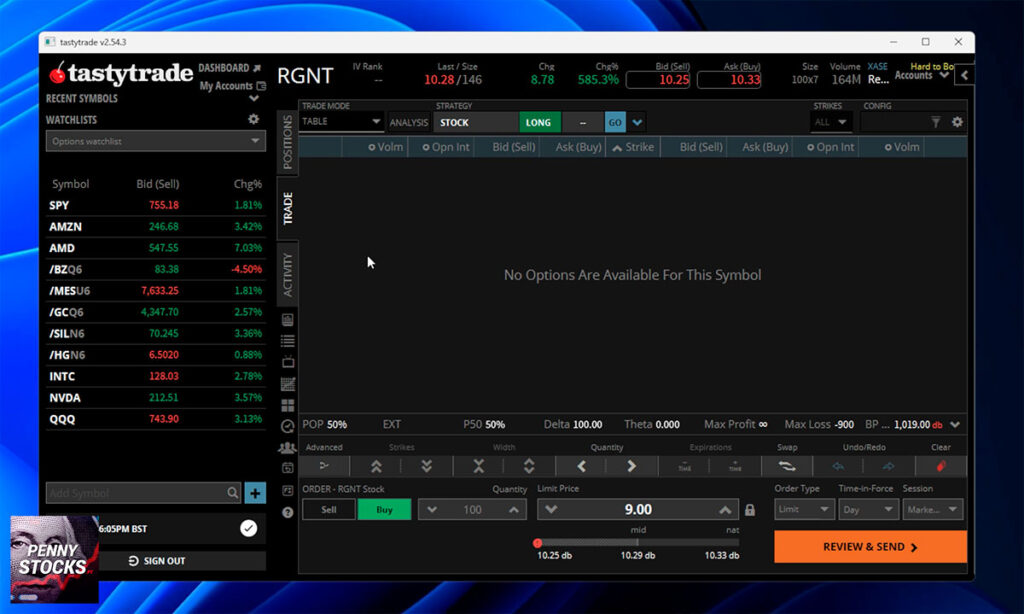Screen dimensions: 1024x614
Task: Toggle the right Opn Int column header
Action: pos(830,147)
